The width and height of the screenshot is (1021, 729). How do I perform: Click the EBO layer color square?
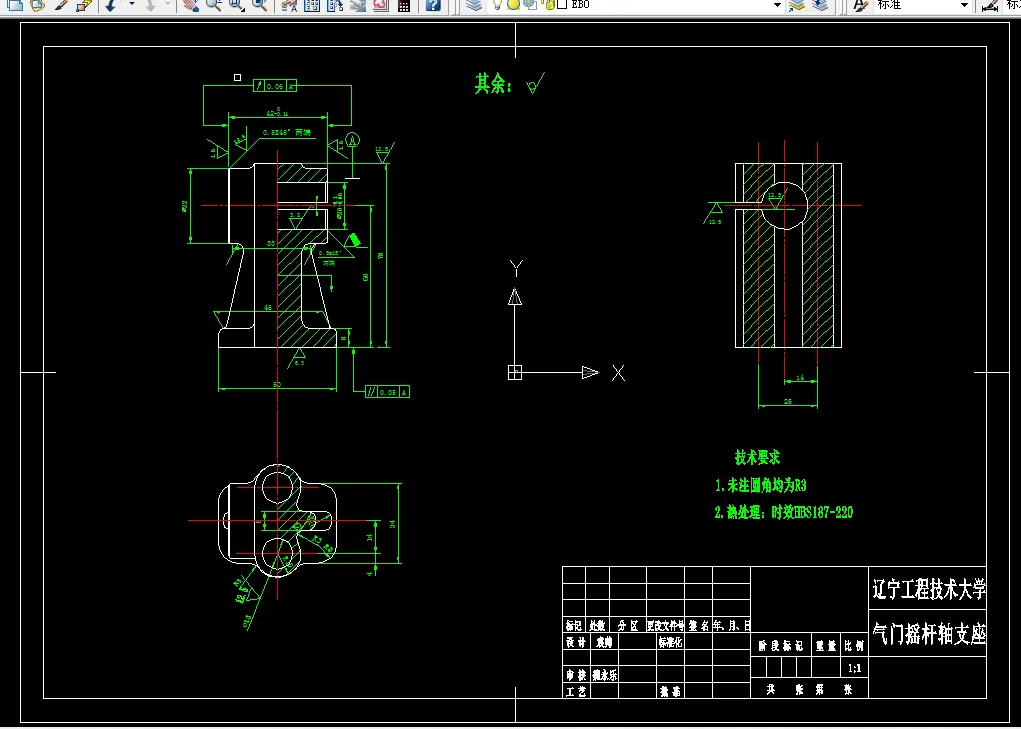click(563, 4)
